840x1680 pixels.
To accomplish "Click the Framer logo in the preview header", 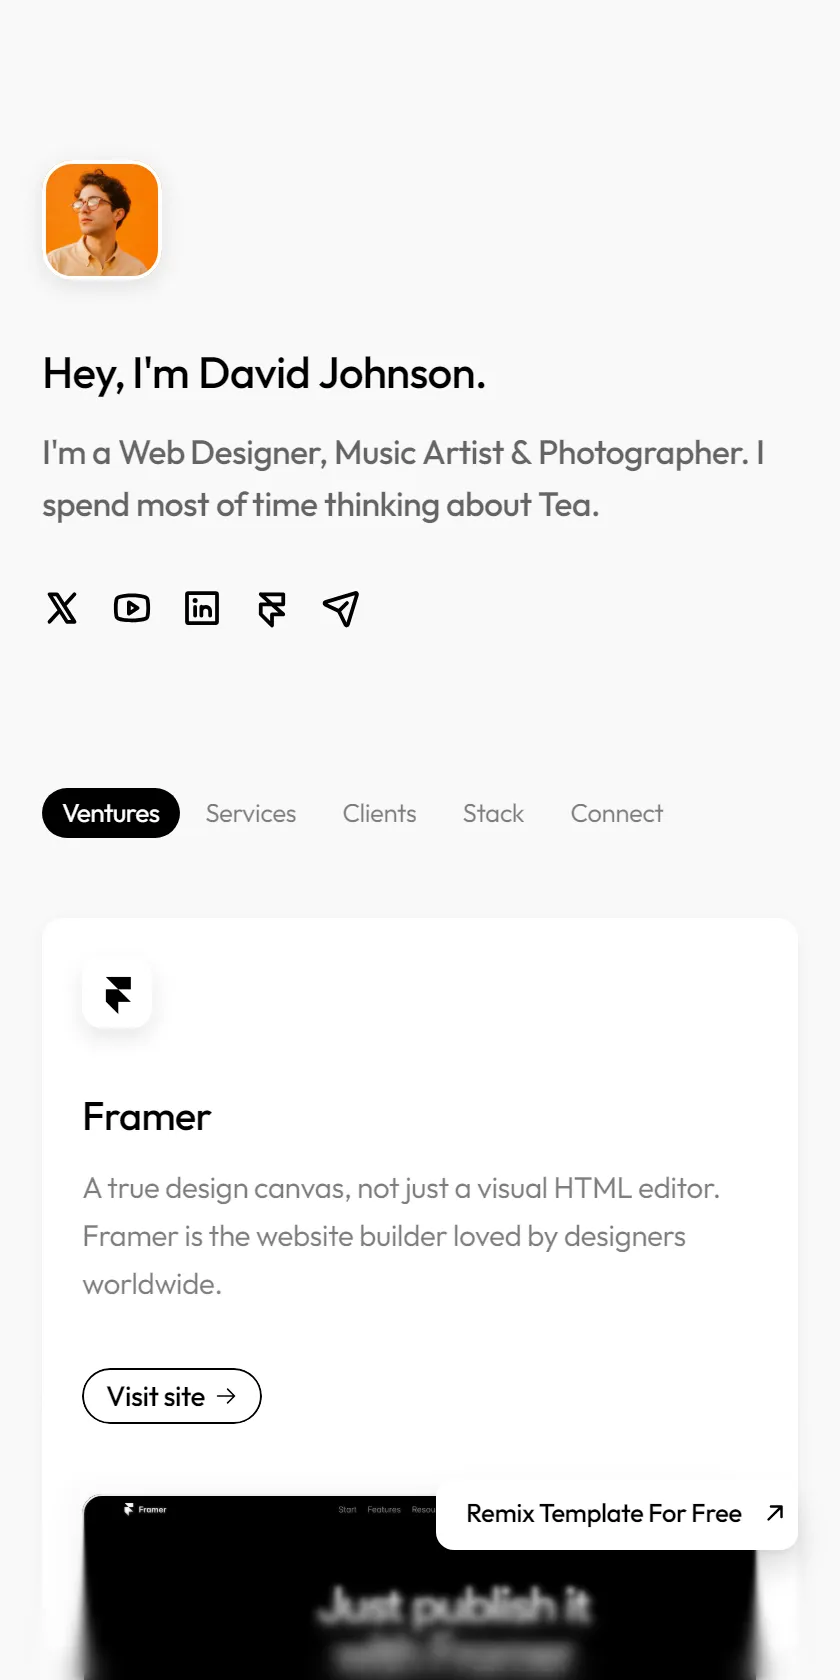I will coord(145,1510).
